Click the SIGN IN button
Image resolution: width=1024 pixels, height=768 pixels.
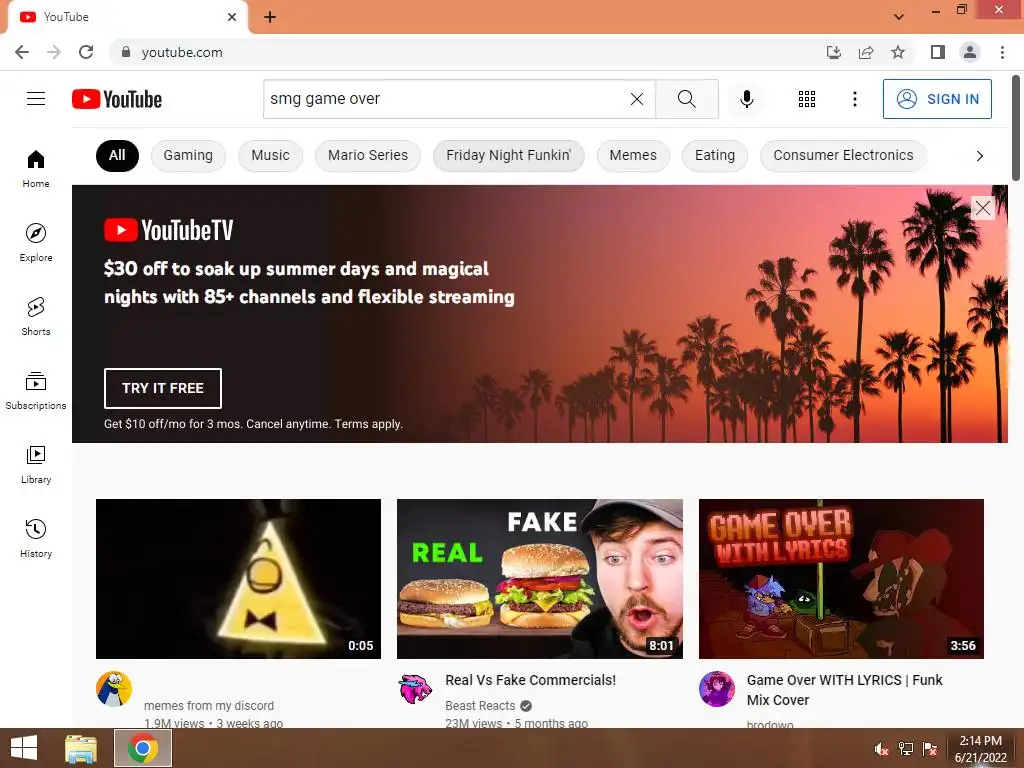pos(937,99)
